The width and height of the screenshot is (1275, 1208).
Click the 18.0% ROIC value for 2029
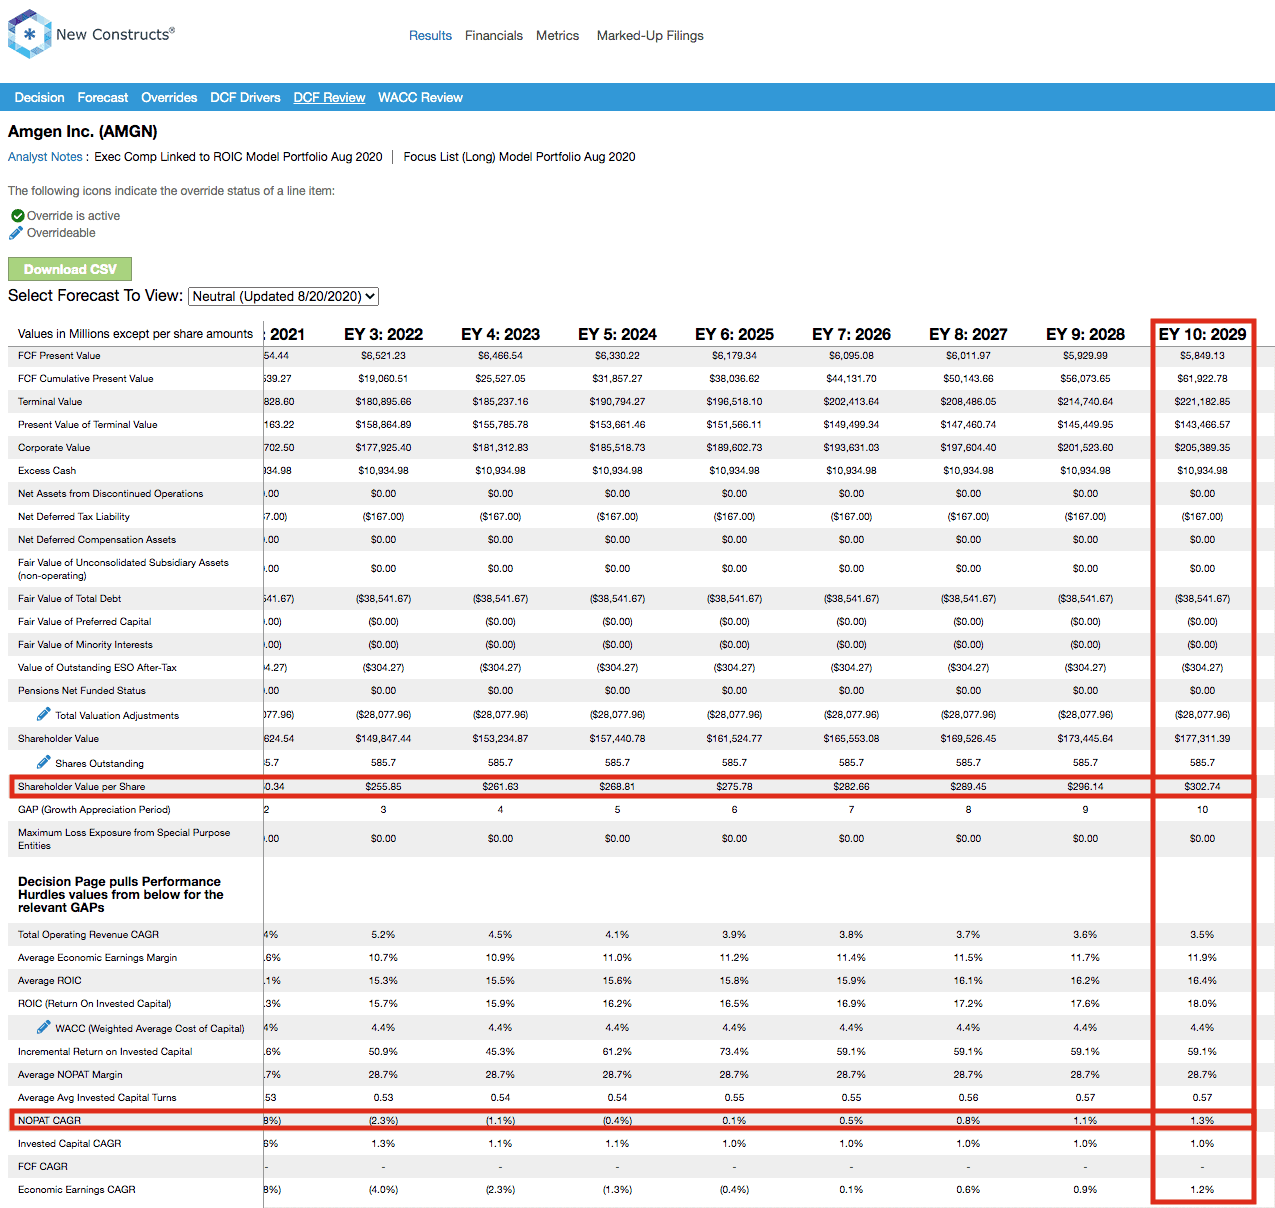pos(1202,1003)
